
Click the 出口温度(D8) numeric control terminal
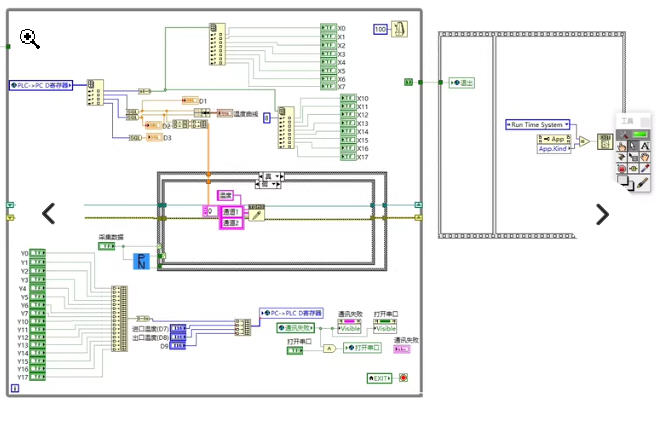pyautogui.click(x=178, y=337)
